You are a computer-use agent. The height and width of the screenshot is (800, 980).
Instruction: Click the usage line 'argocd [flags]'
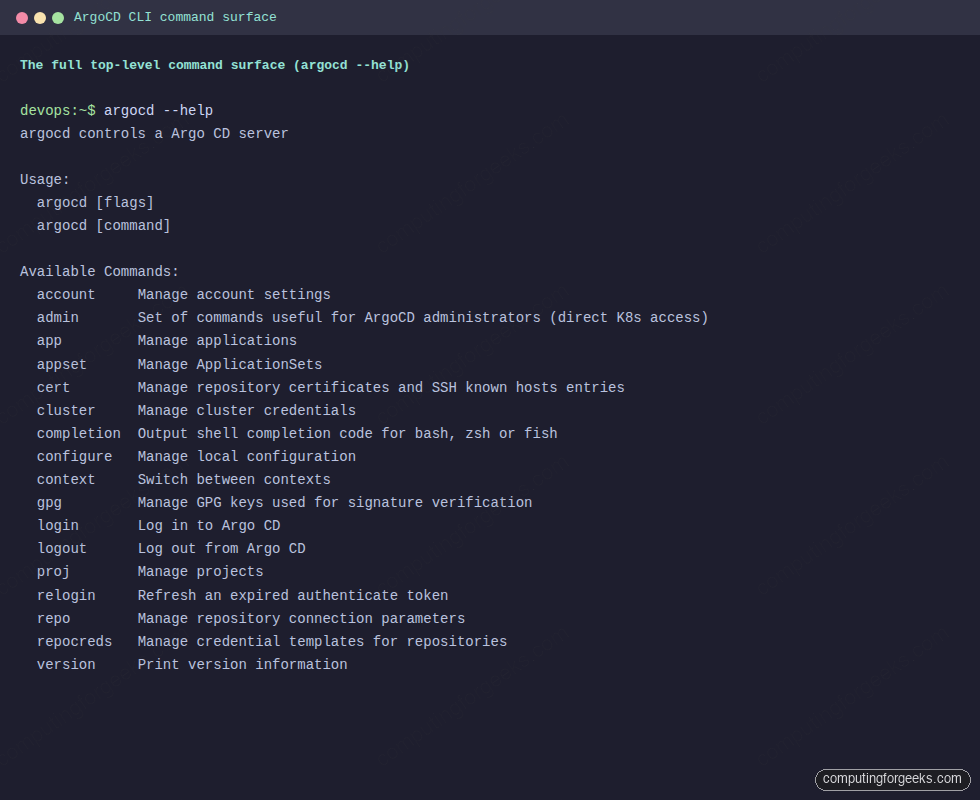coord(95,203)
